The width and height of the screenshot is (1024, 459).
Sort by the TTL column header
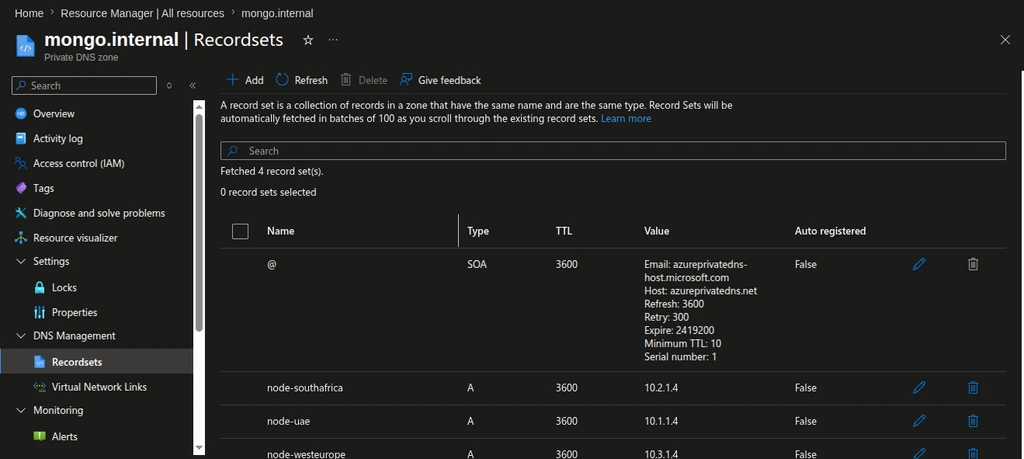[564, 231]
